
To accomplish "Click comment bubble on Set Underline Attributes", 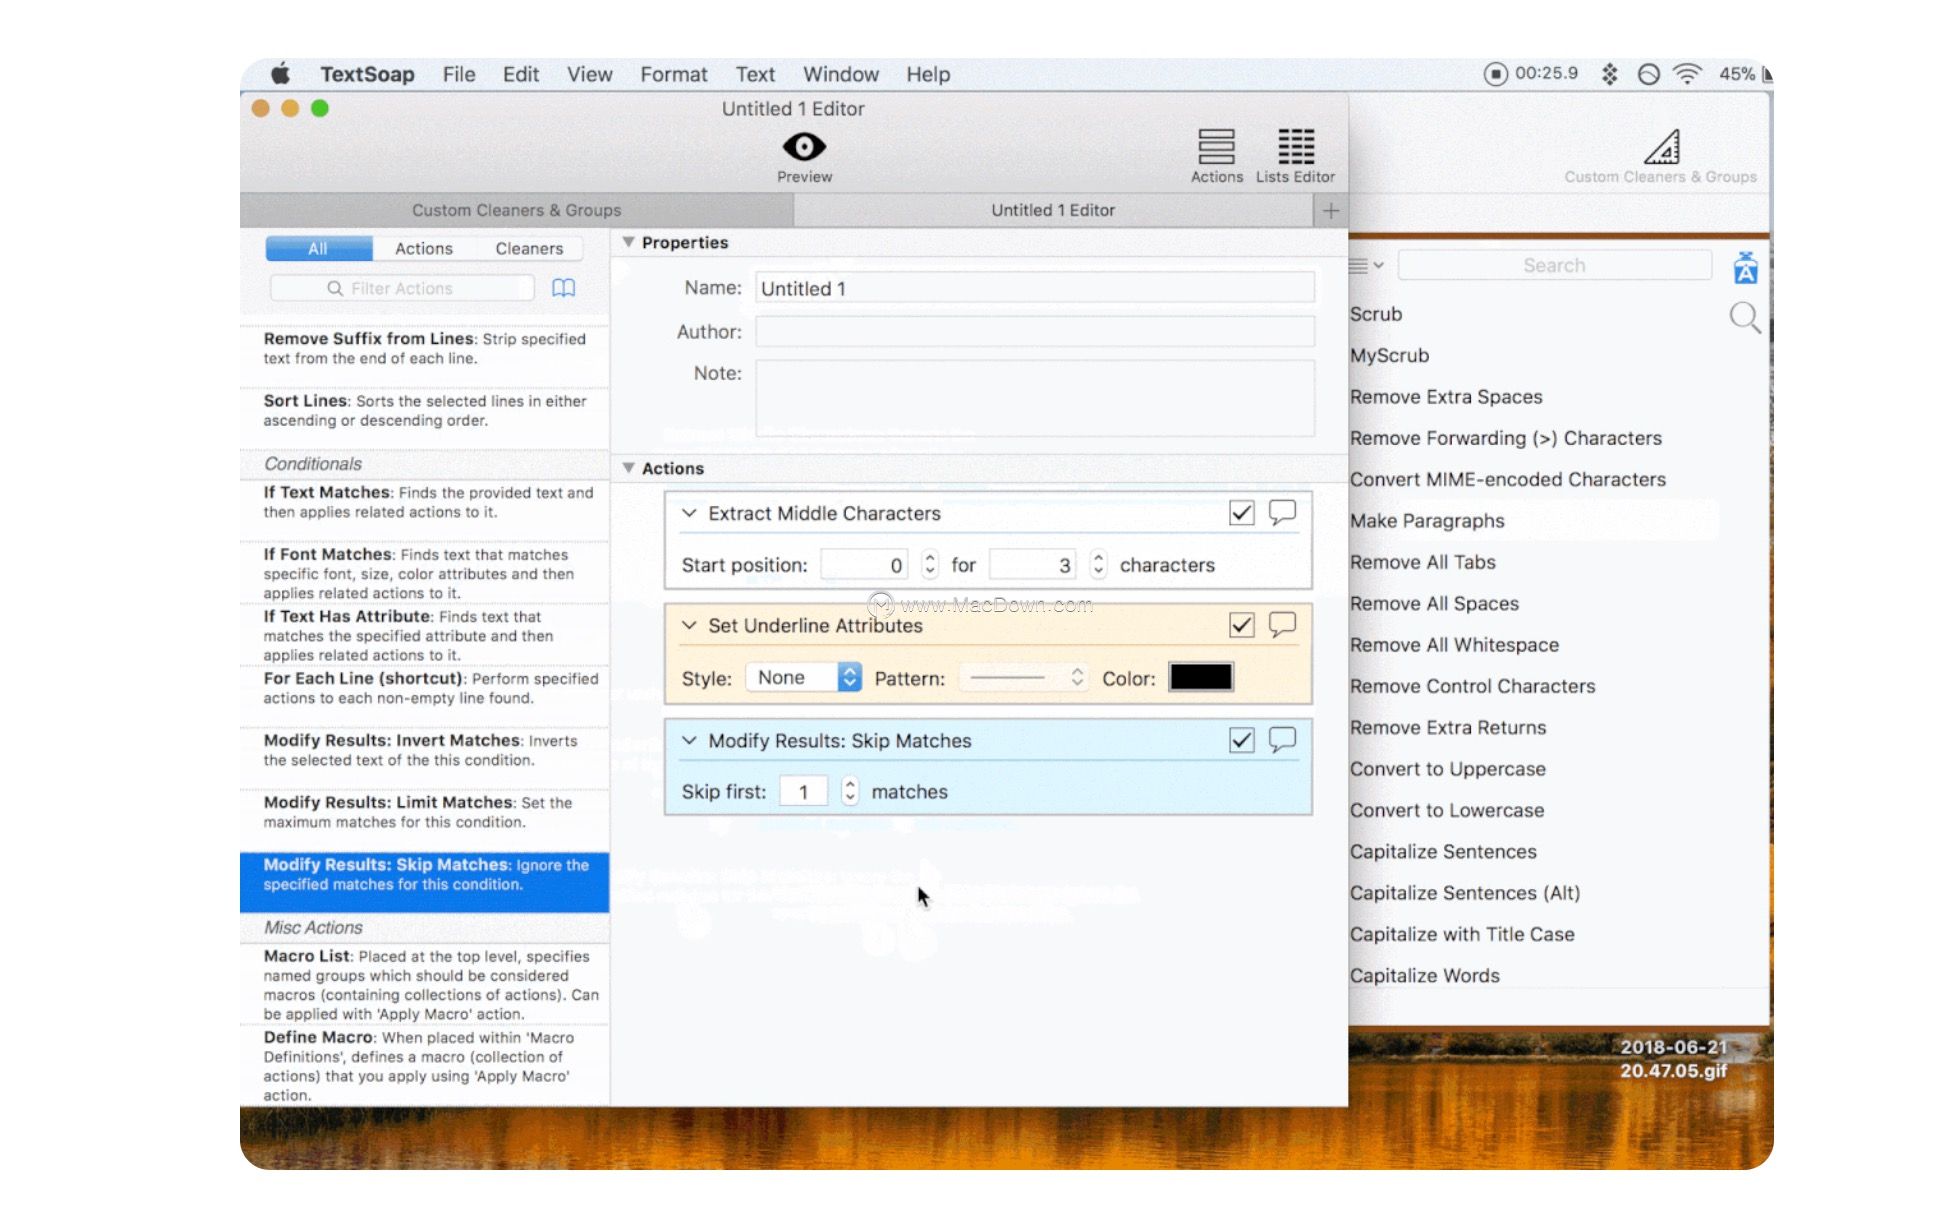I will point(1282,624).
